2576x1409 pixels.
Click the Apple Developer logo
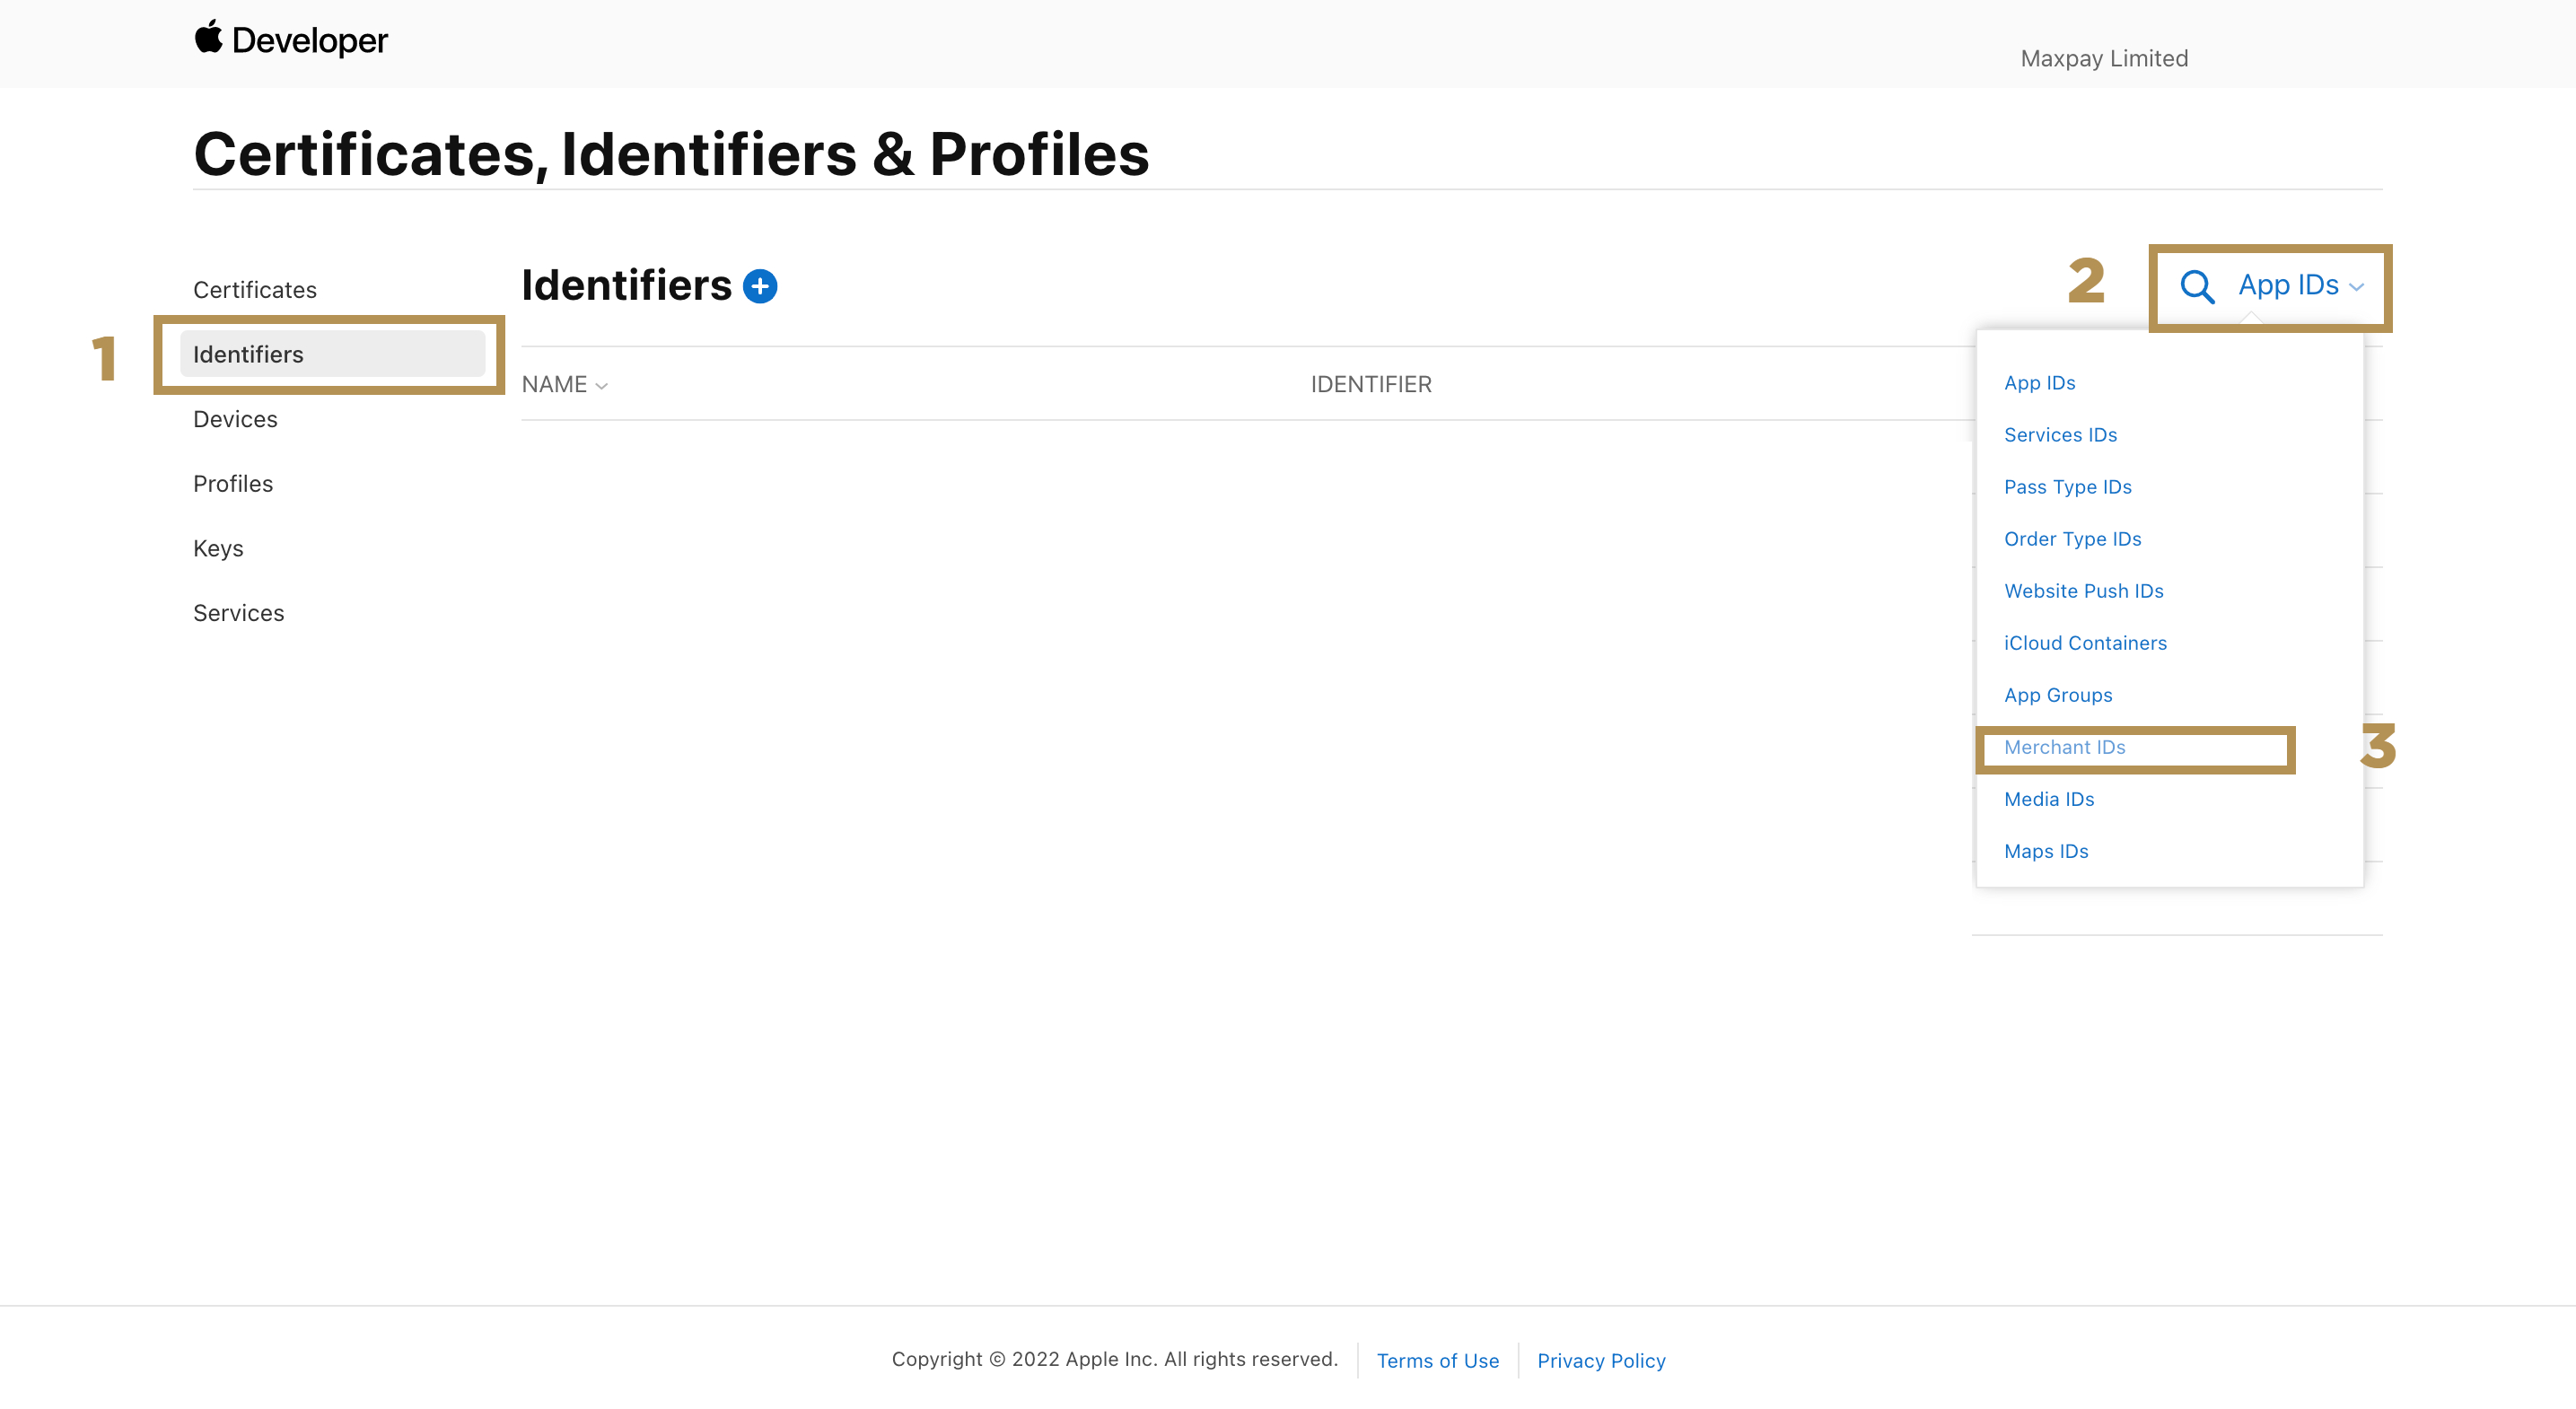pos(290,40)
